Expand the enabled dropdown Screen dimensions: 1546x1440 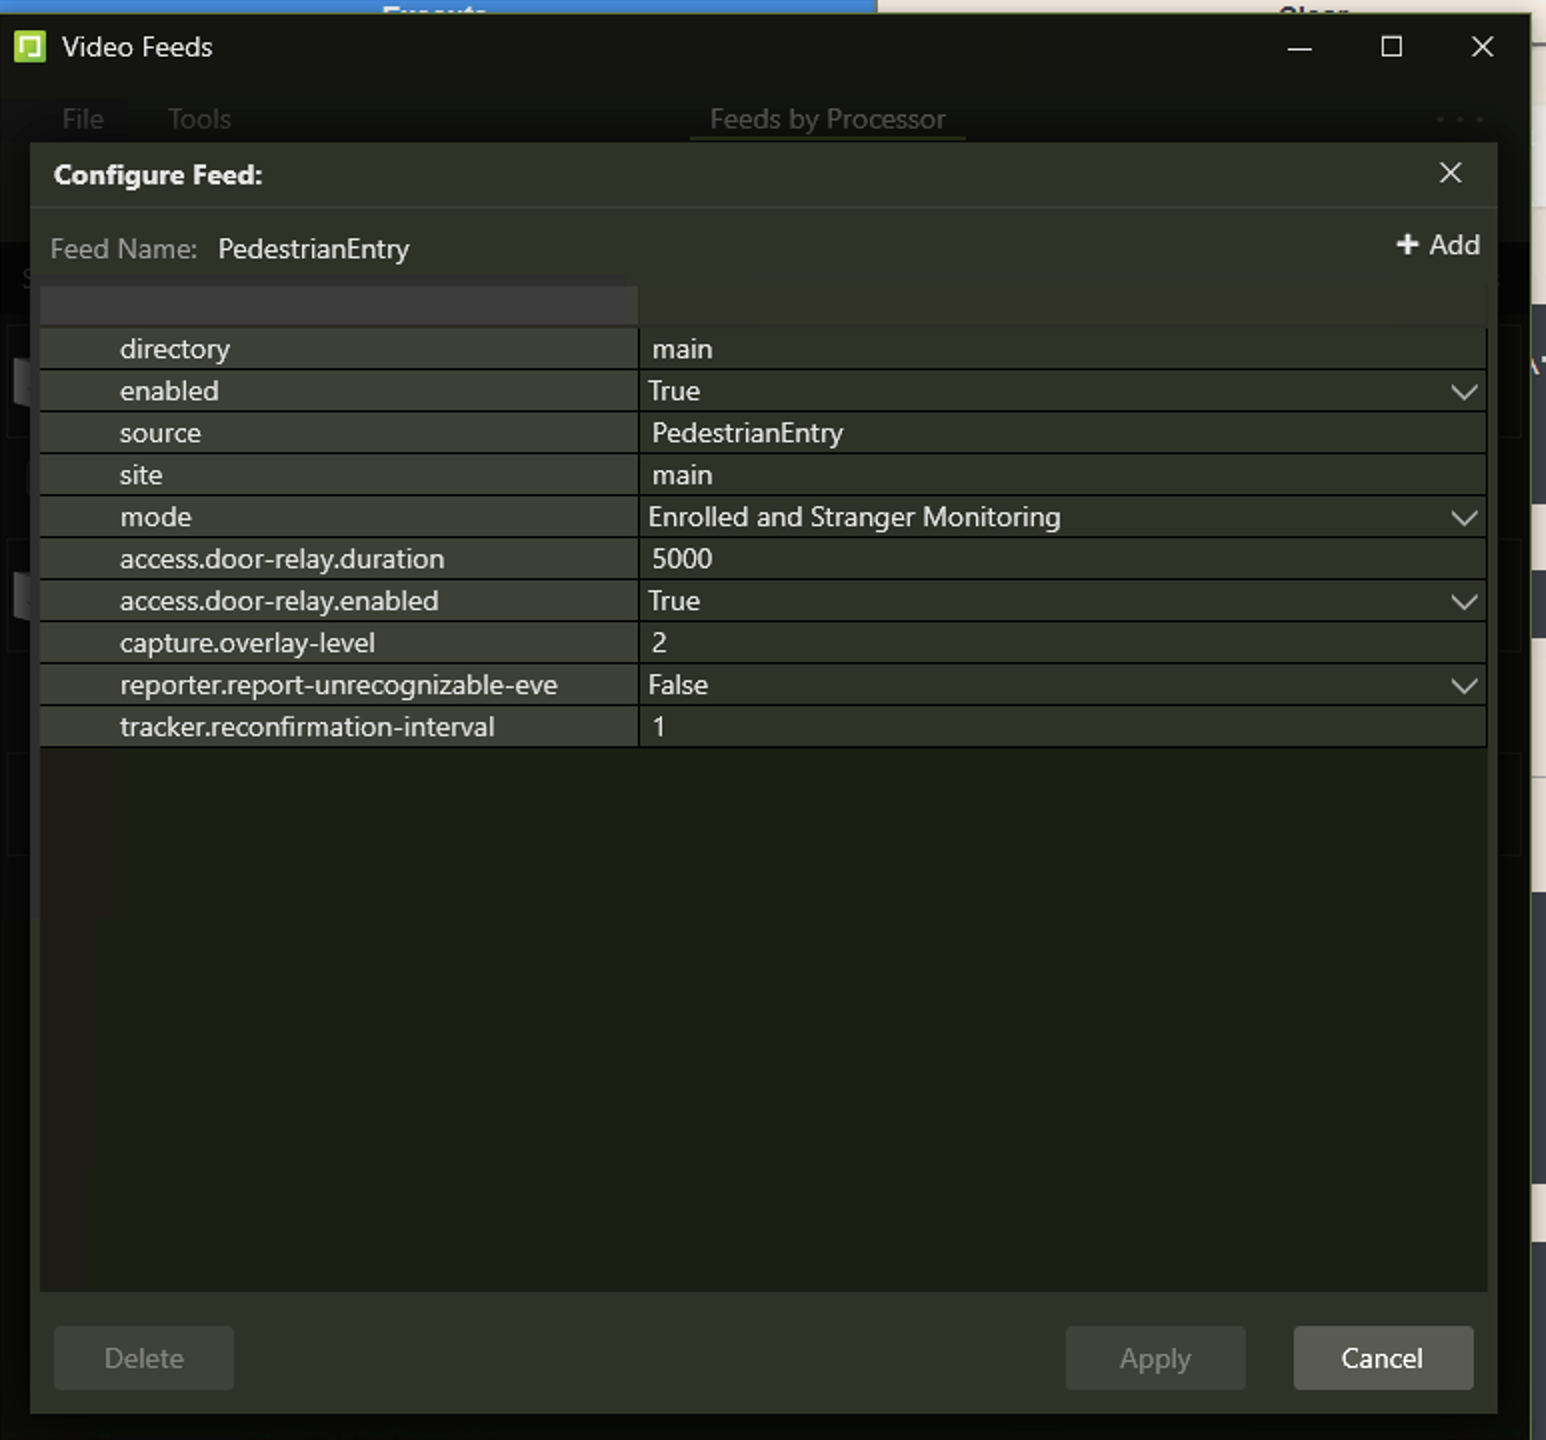pyautogui.click(x=1463, y=392)
